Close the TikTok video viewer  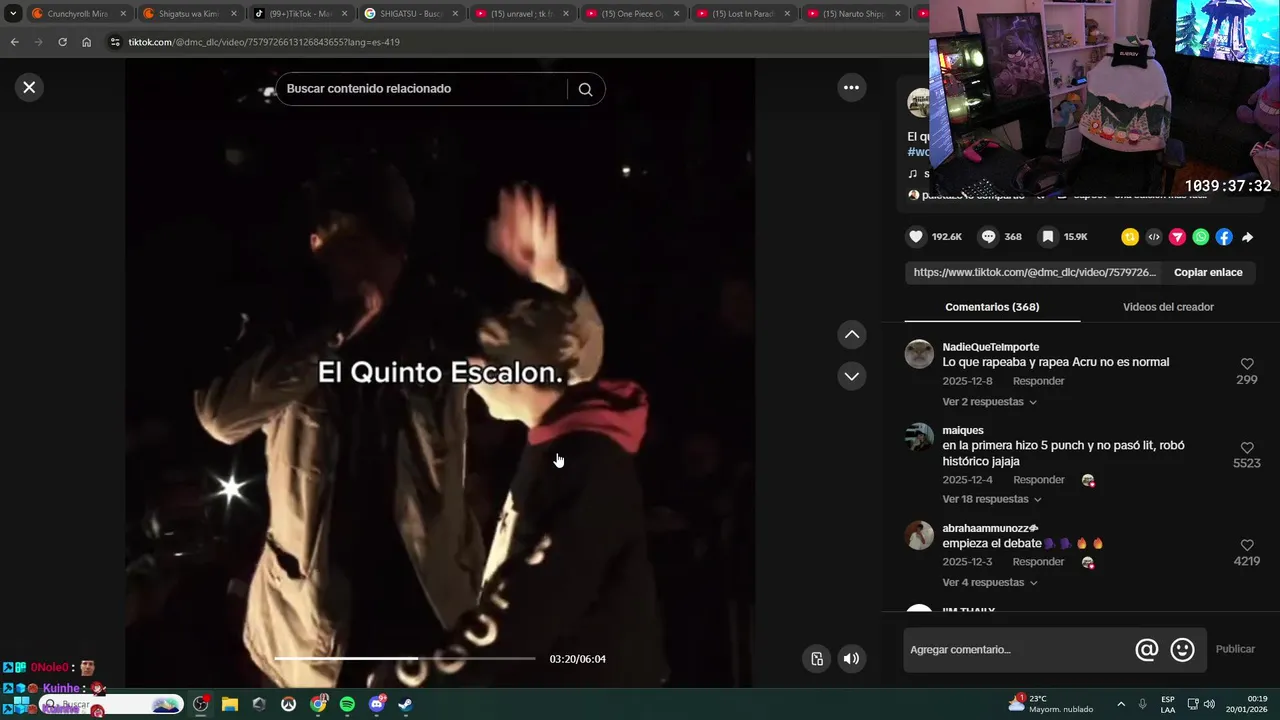coord(29,87)
